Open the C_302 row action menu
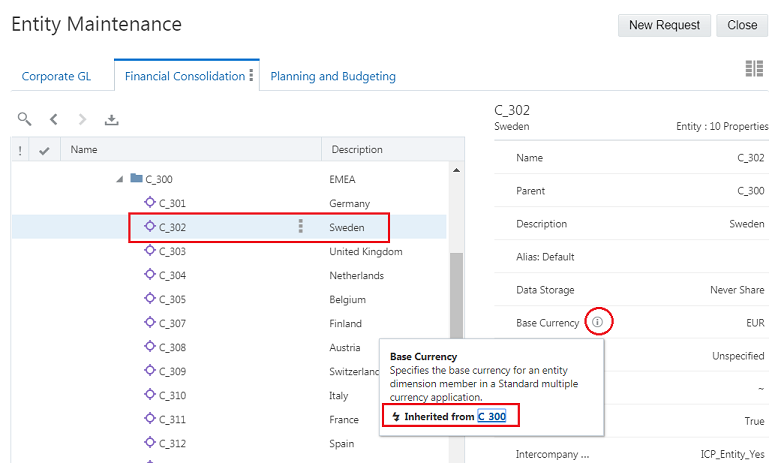The width and height of the screenshot is (775, 463). pyautogui.click(x=301, y=226)
